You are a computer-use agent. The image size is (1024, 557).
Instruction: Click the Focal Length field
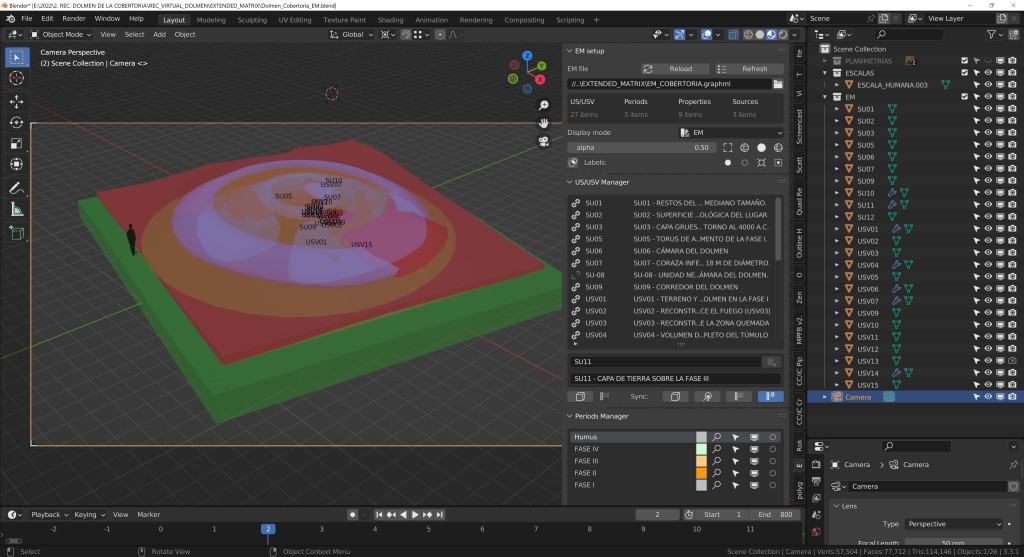(955, 542)
